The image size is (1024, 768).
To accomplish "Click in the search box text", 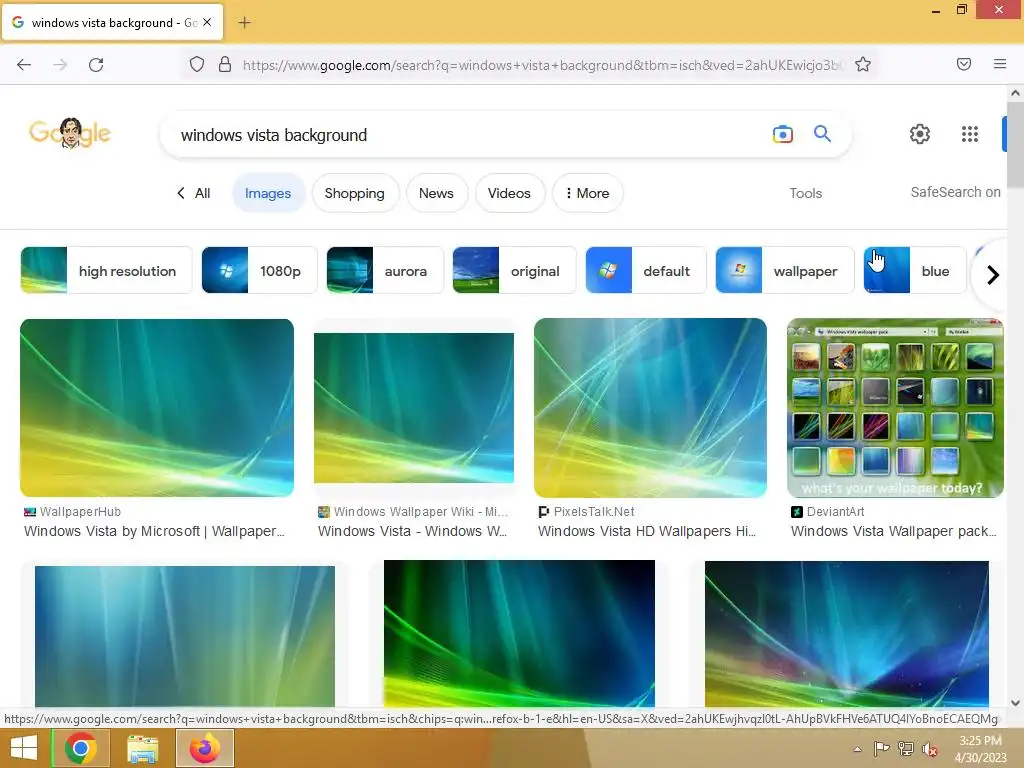I will [x=274, y=135].
